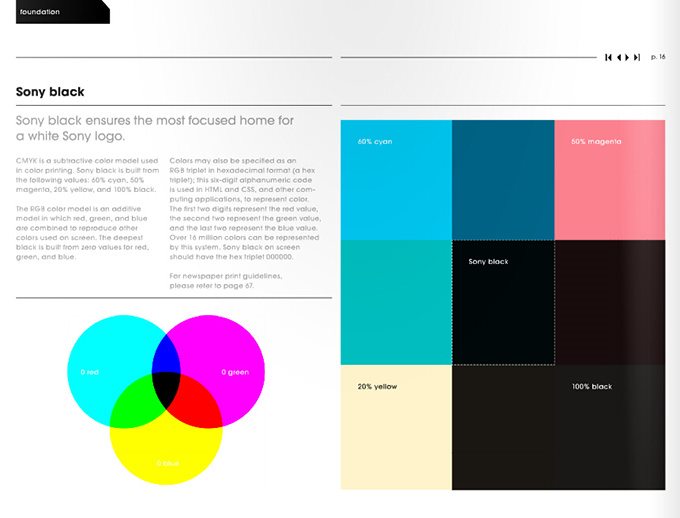Click the Sony black page heading

[50, 92]
